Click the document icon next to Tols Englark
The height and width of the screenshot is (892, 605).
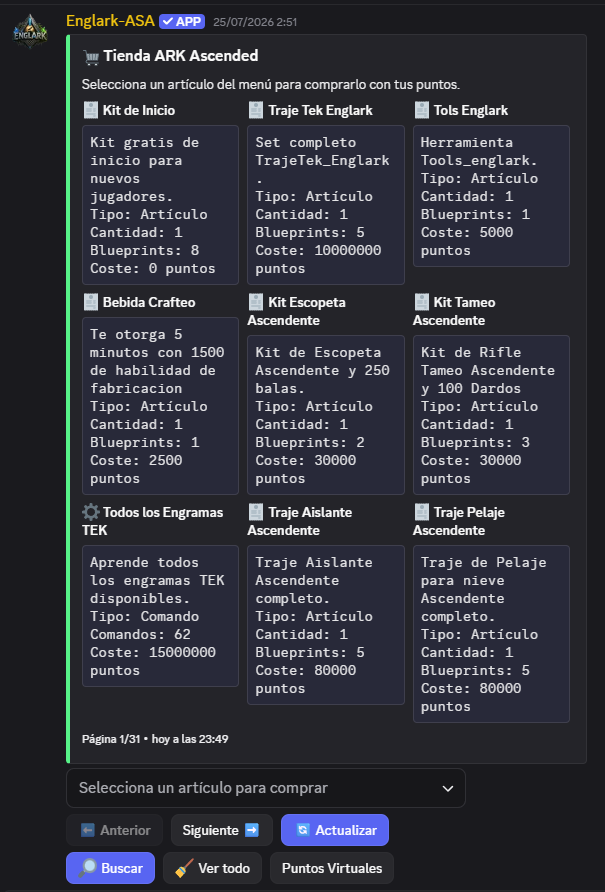click(422, 110)
